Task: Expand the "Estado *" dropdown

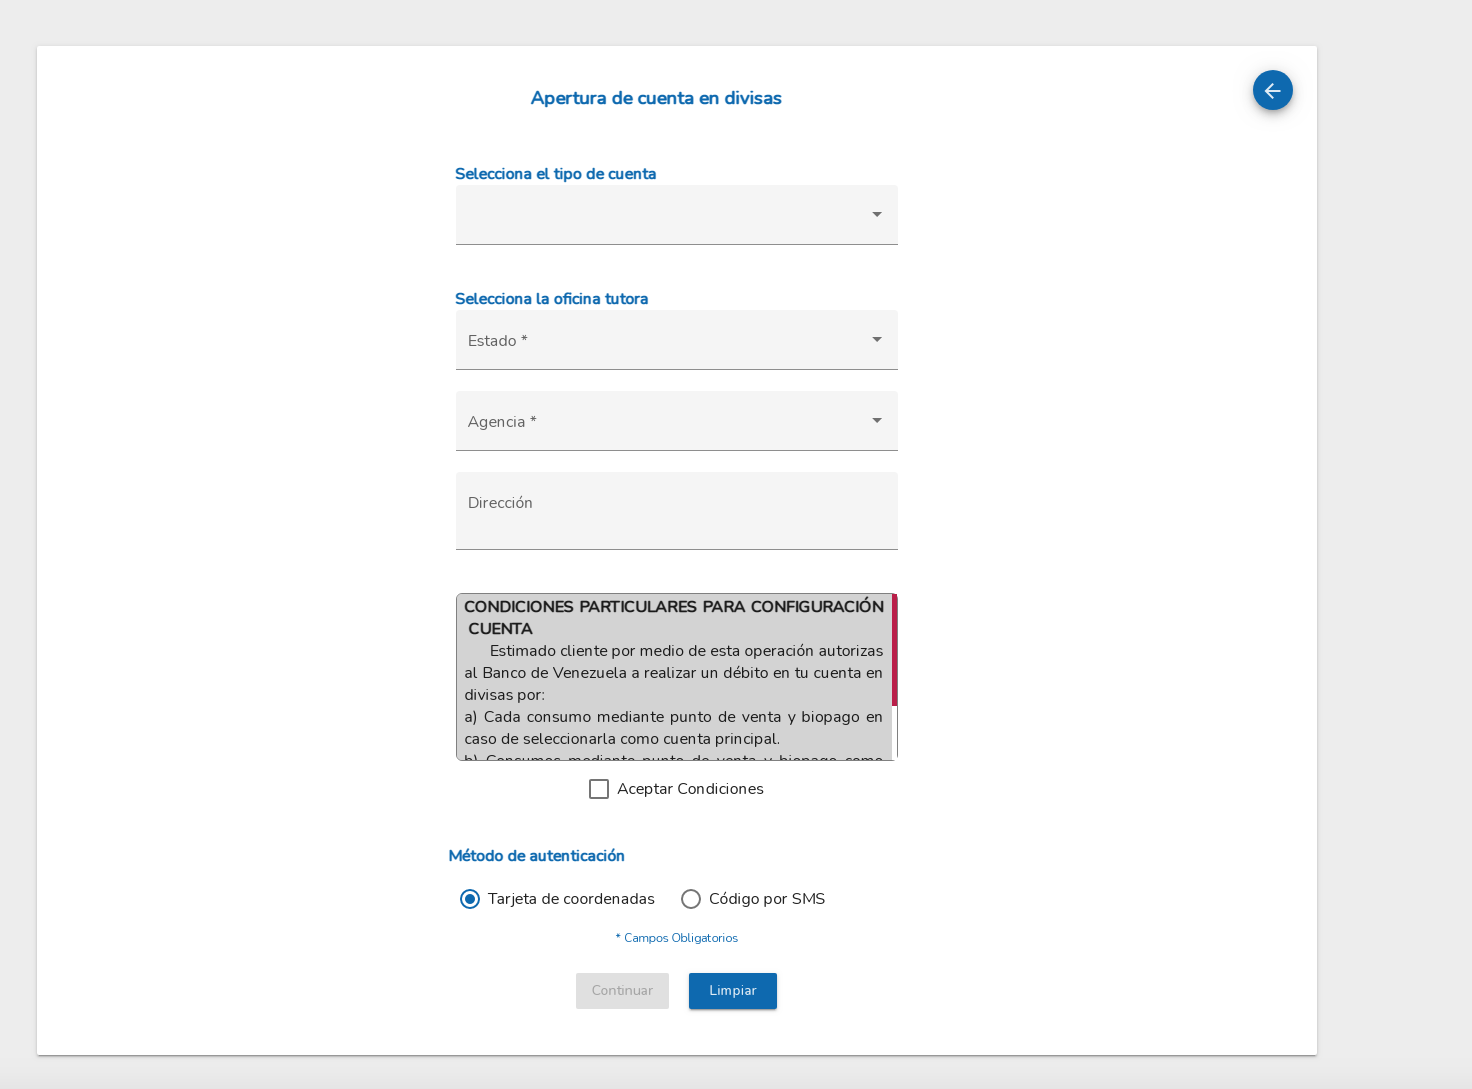Action: pos(676,340)
